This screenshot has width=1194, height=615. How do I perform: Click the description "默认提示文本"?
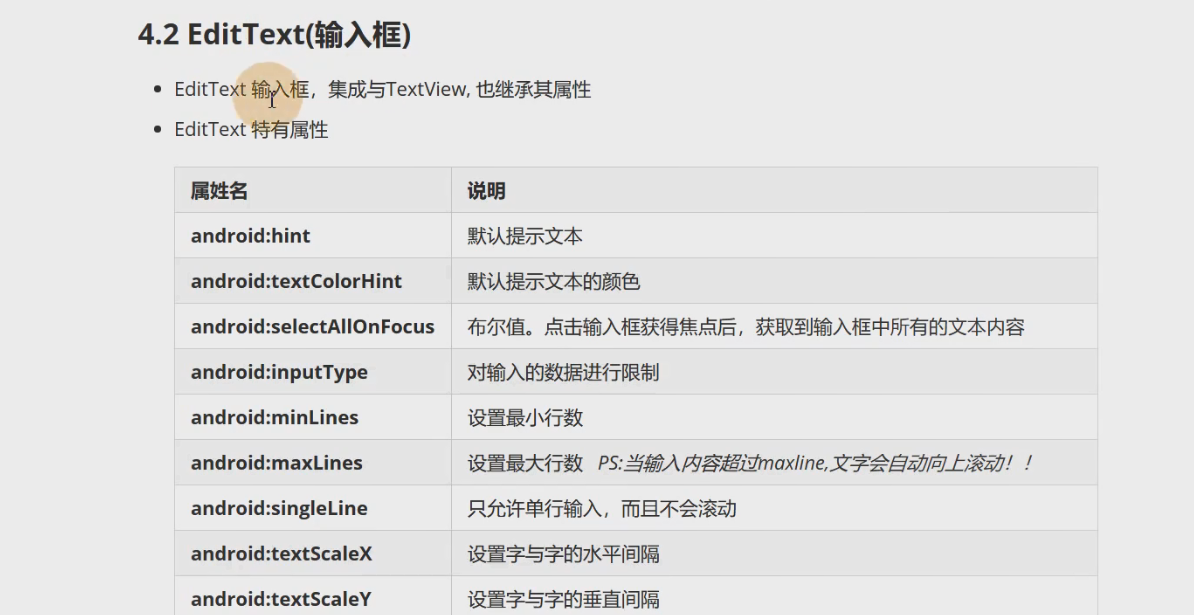pos(525,236)
